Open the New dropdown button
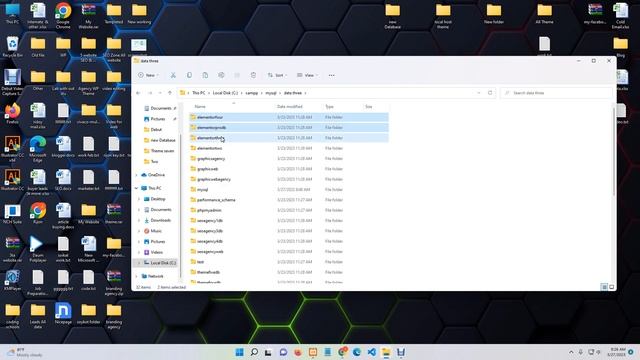The image size is (640, 360). pos(148,75)
